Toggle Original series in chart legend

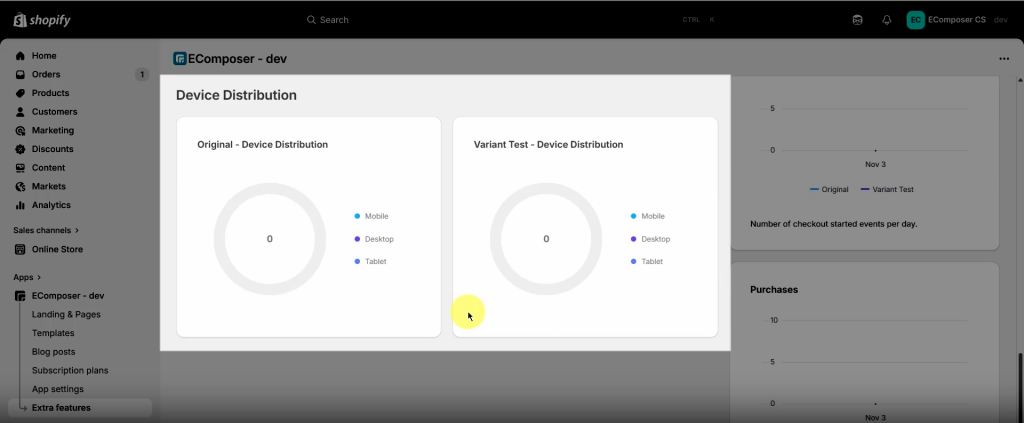[x=829, y=189]
